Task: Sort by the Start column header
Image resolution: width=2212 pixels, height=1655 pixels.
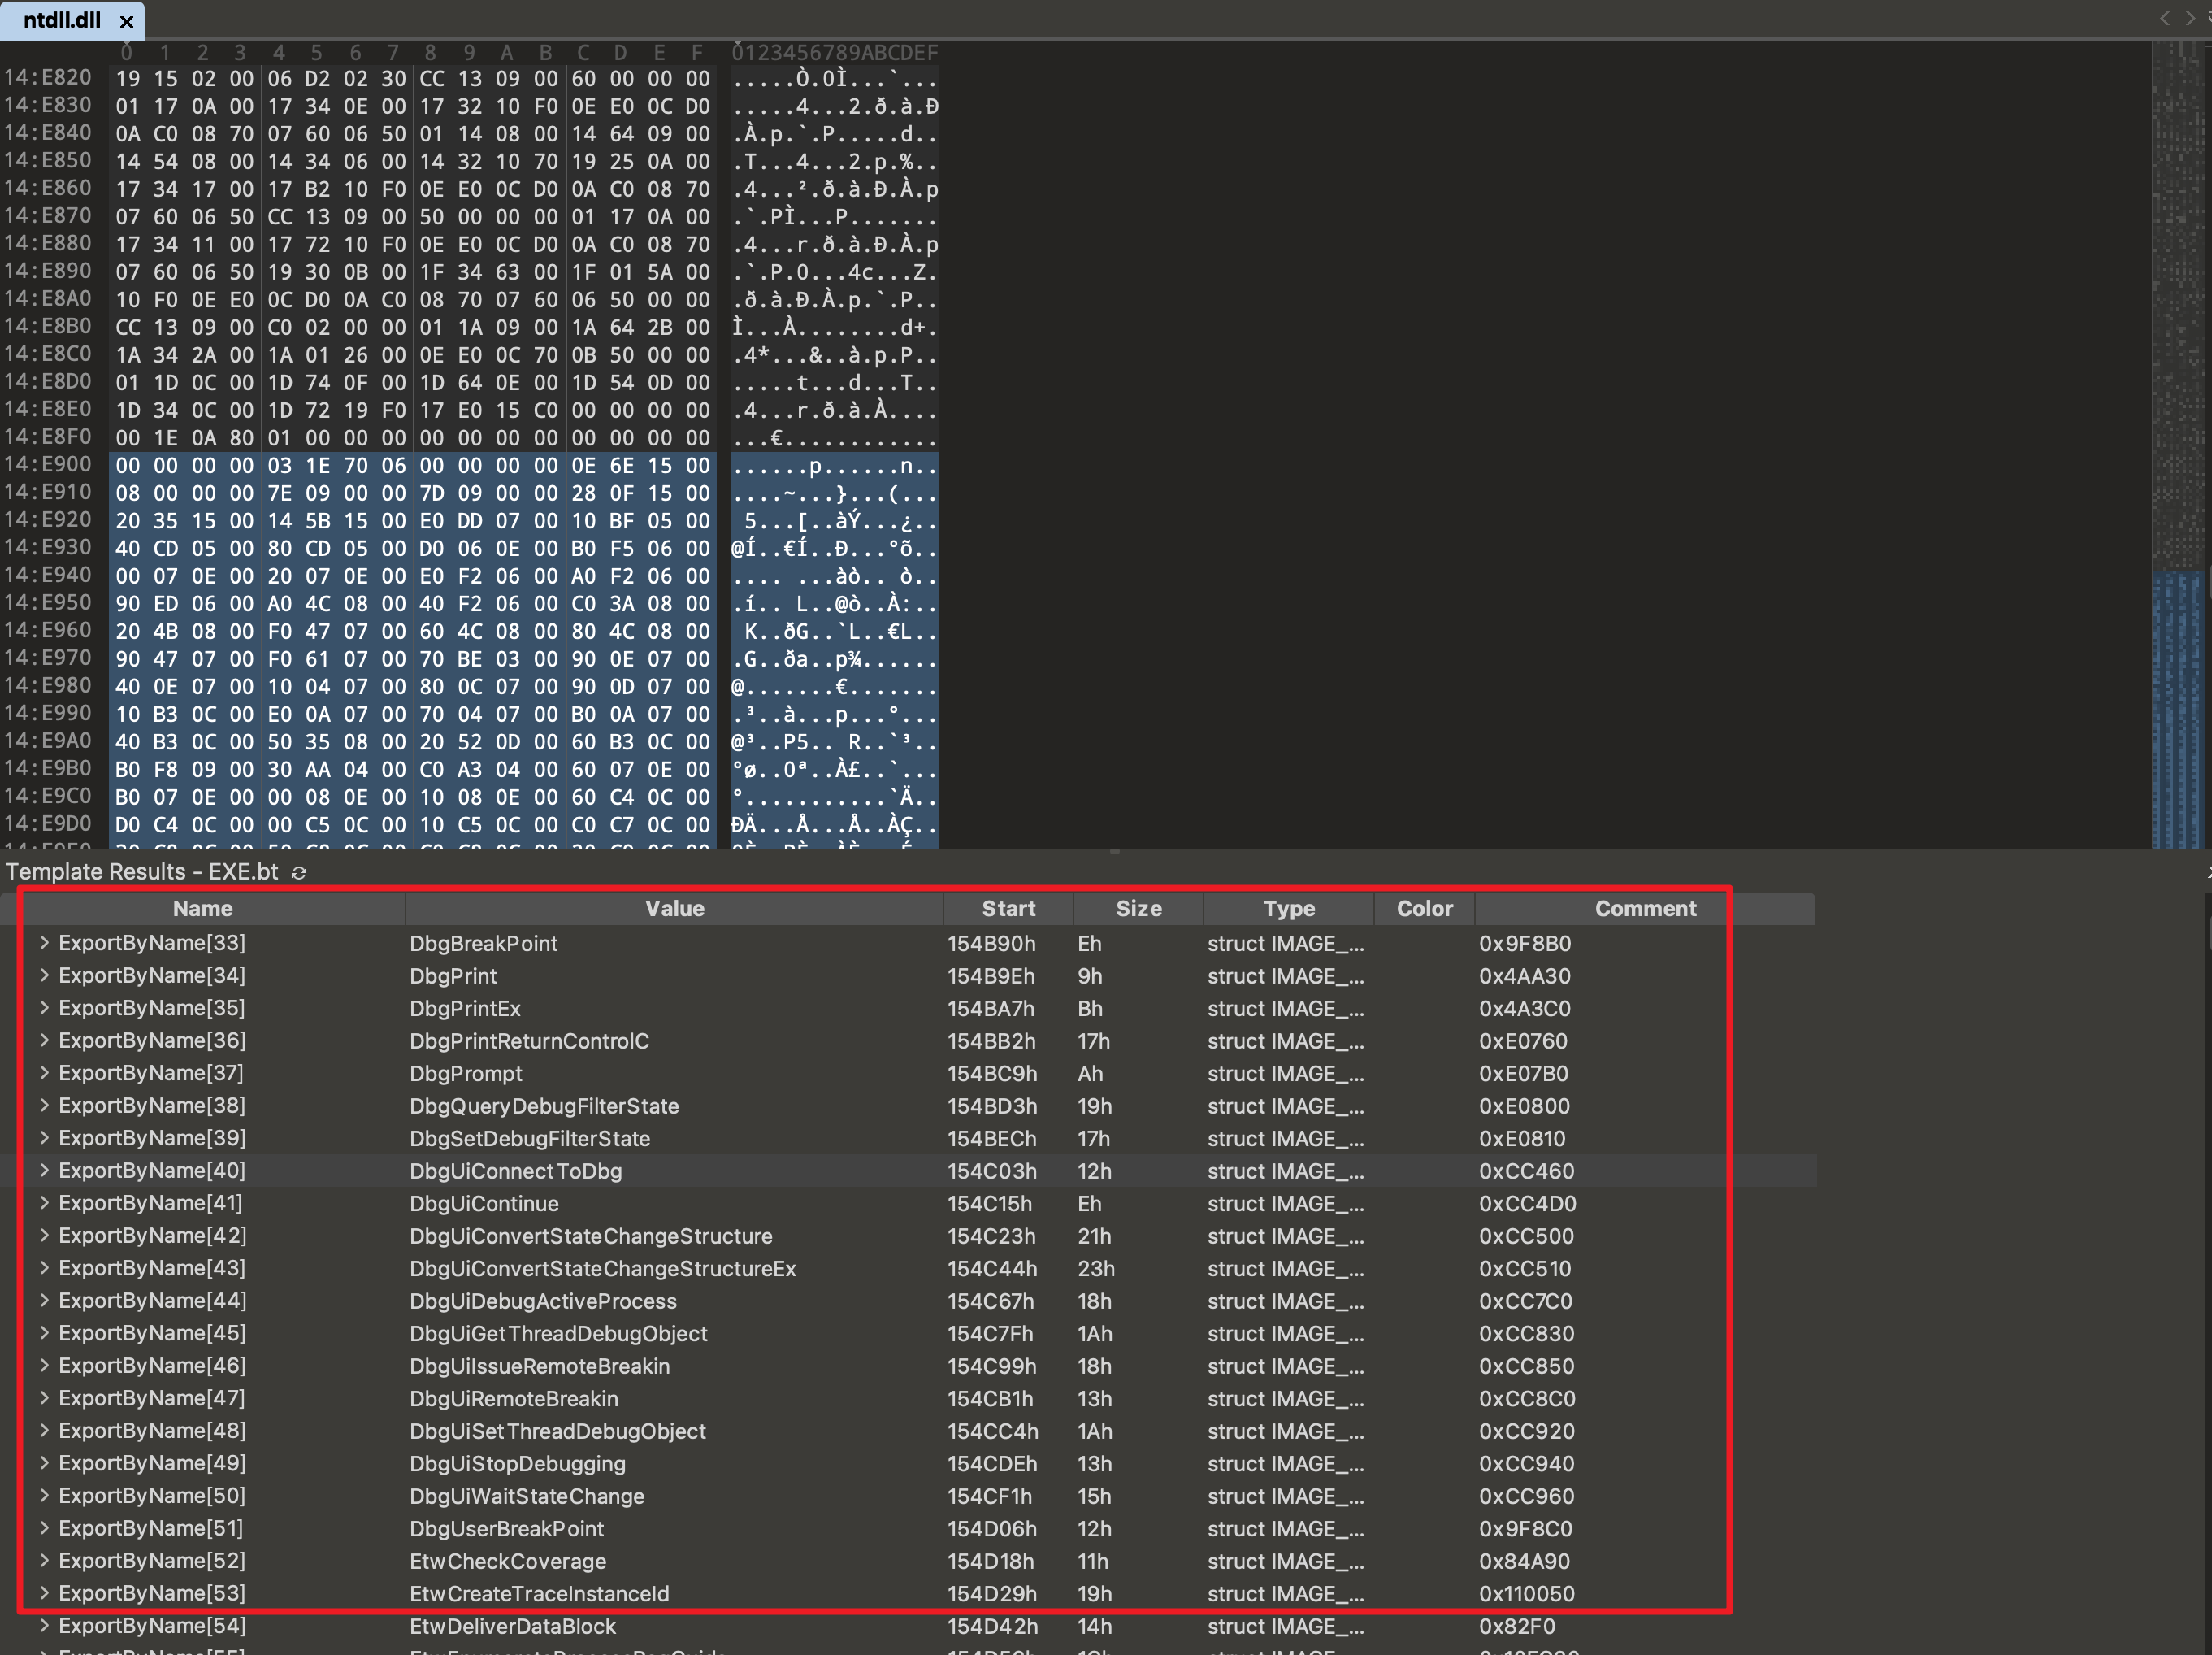Action: click(x=1008, y=908)
